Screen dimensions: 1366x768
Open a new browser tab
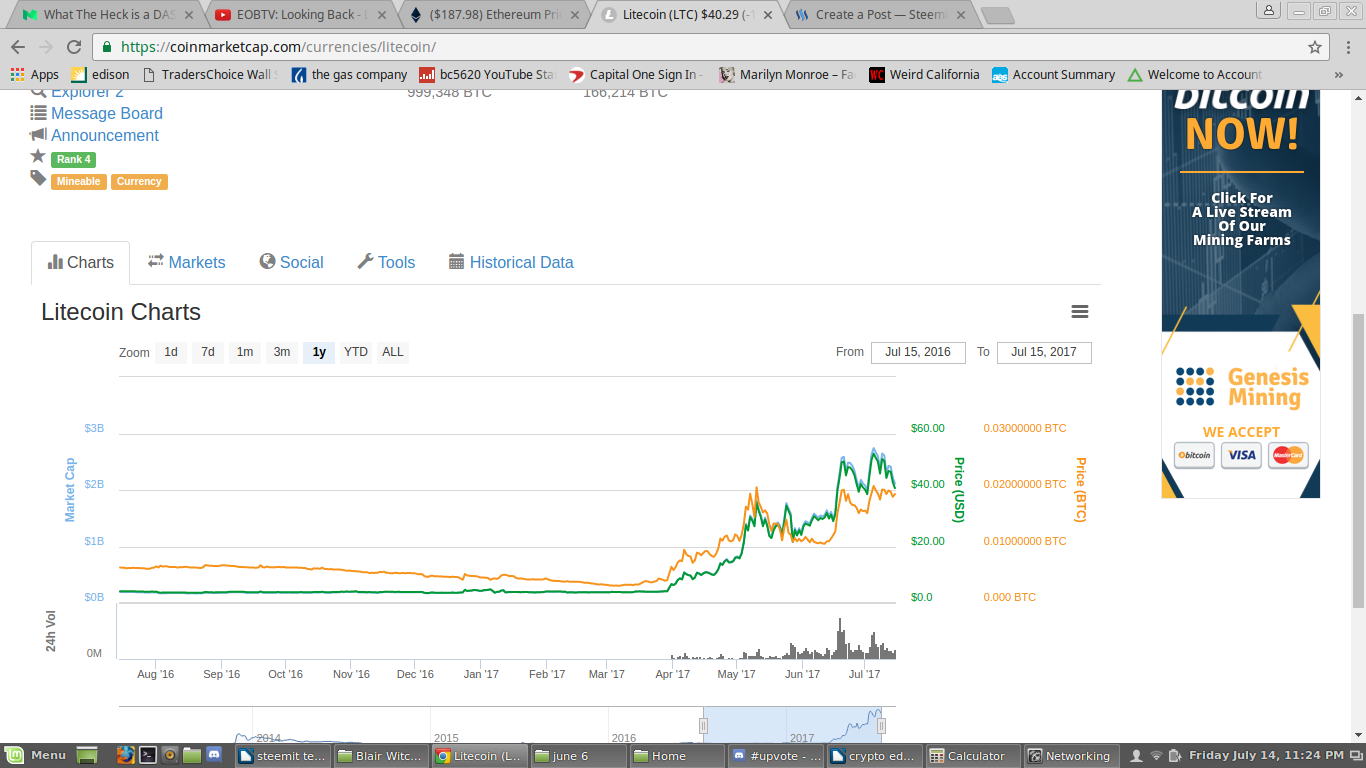tap(997, 16)
